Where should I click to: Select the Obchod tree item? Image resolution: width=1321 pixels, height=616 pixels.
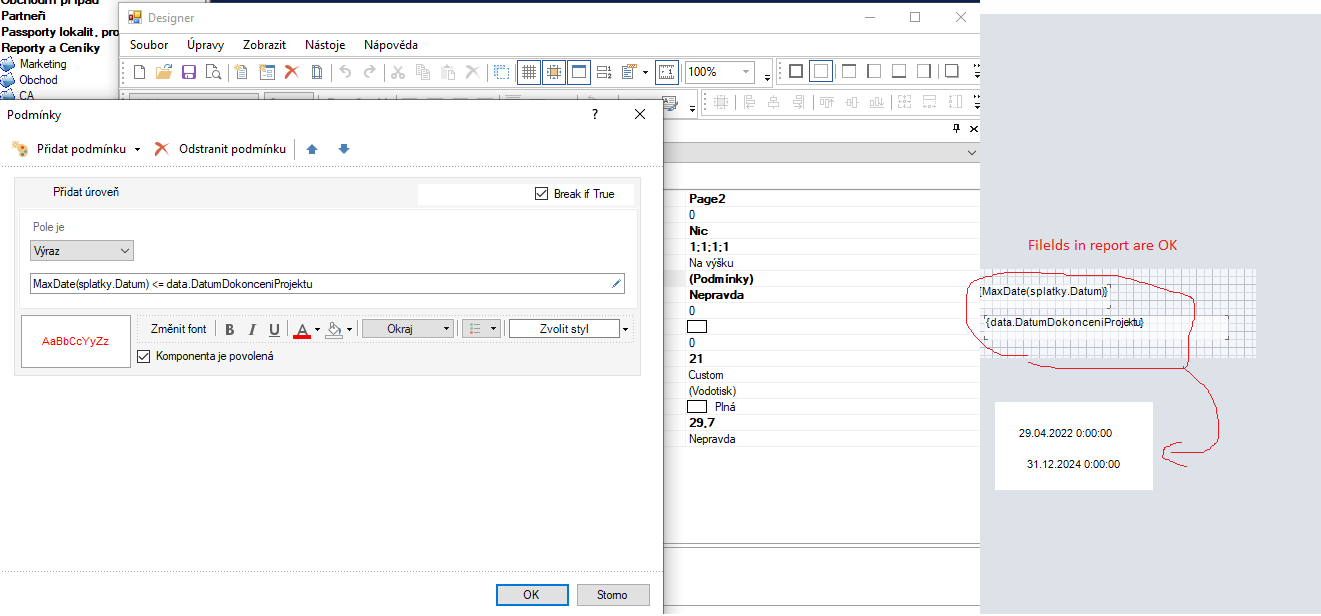[x=38, y=80]
